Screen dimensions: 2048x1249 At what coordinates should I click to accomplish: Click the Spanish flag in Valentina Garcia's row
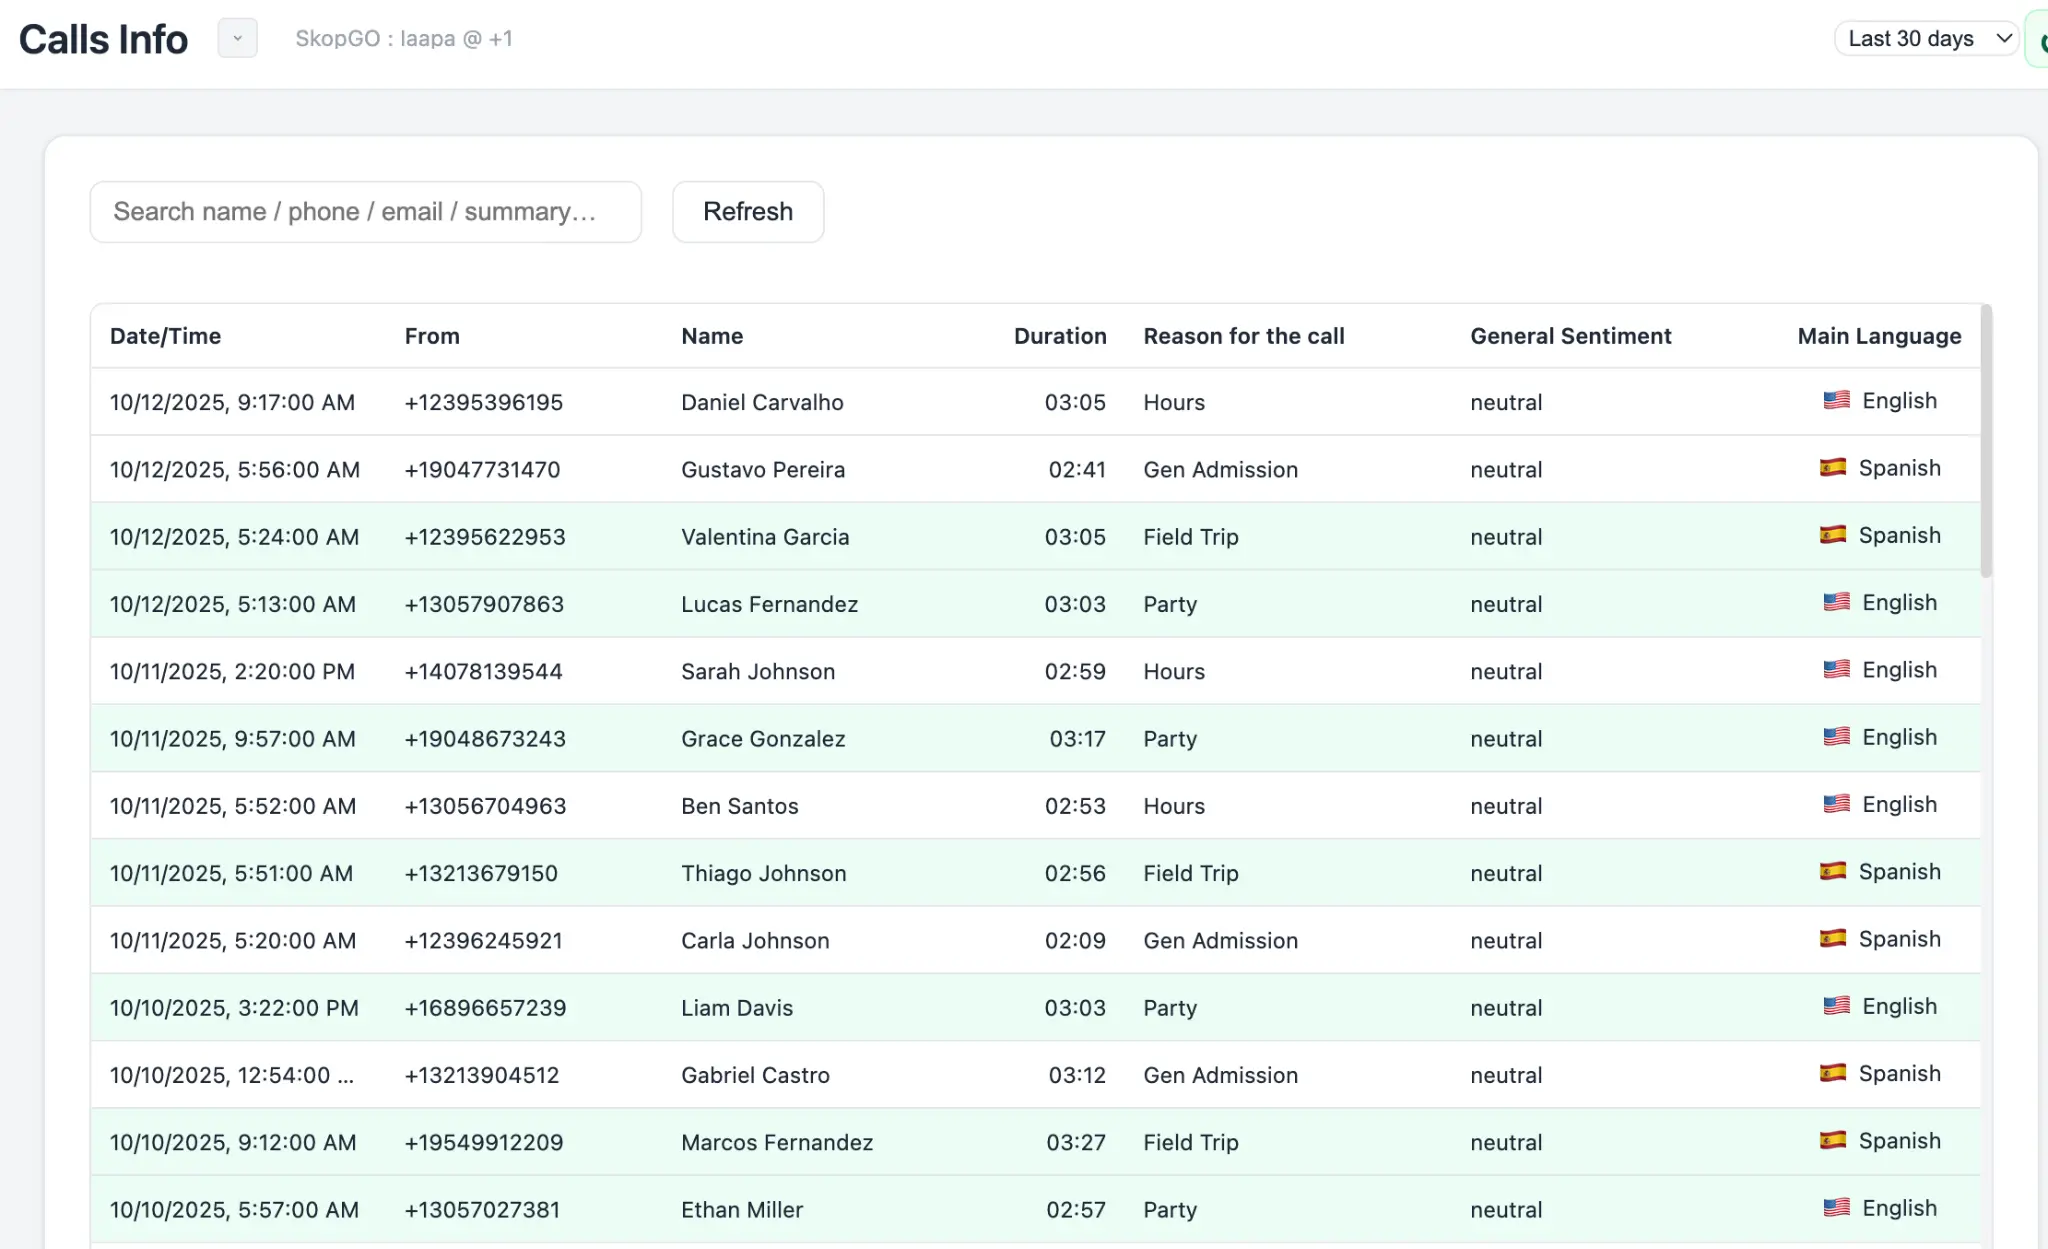click(x=1832, y=534)
